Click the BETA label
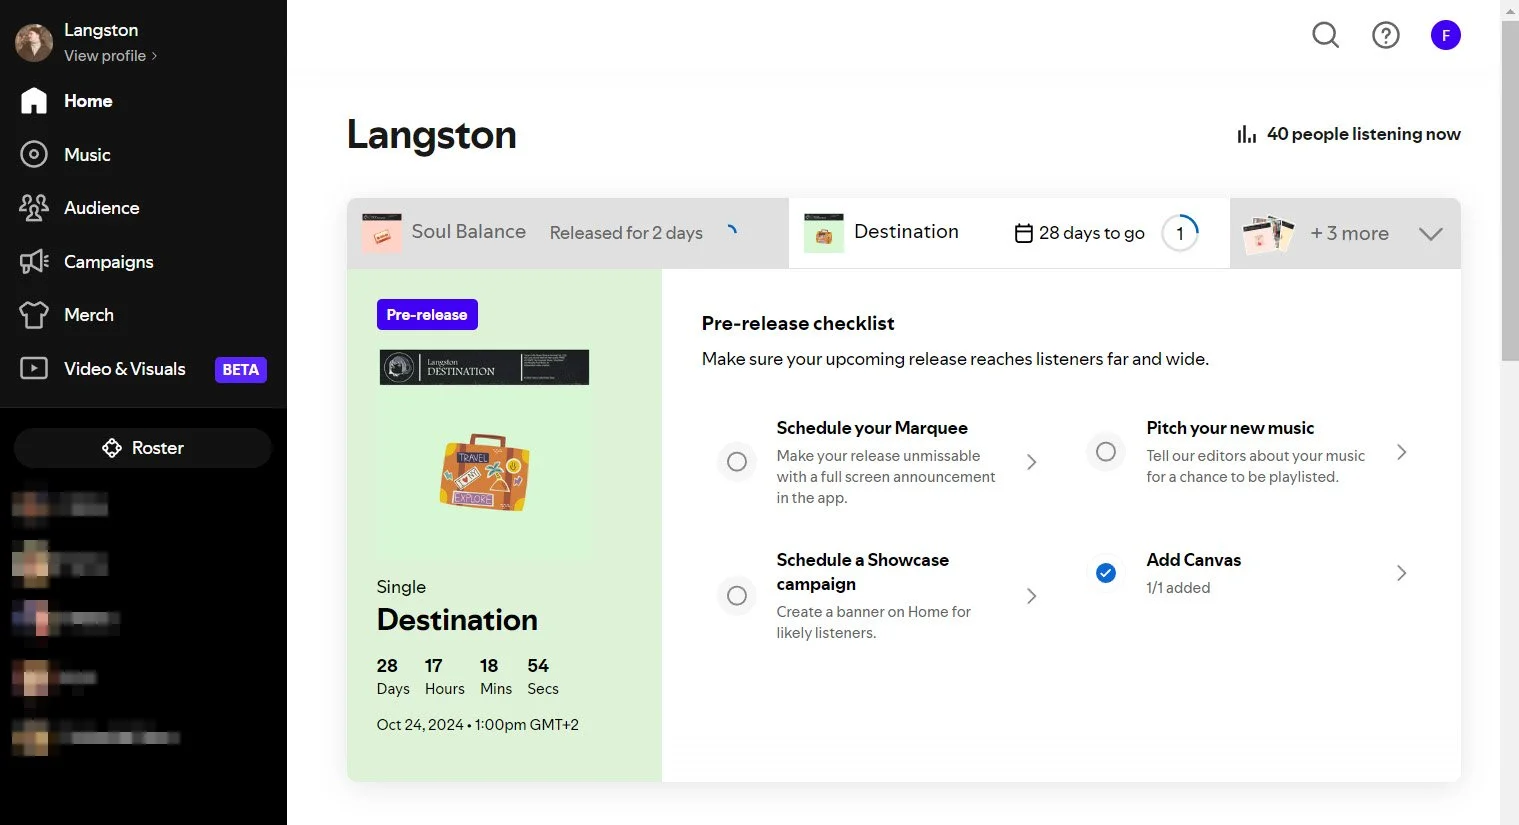Image resolution: width=1519 pixels, height=825 pixels. pyautogui.click(x=241, y=370)
